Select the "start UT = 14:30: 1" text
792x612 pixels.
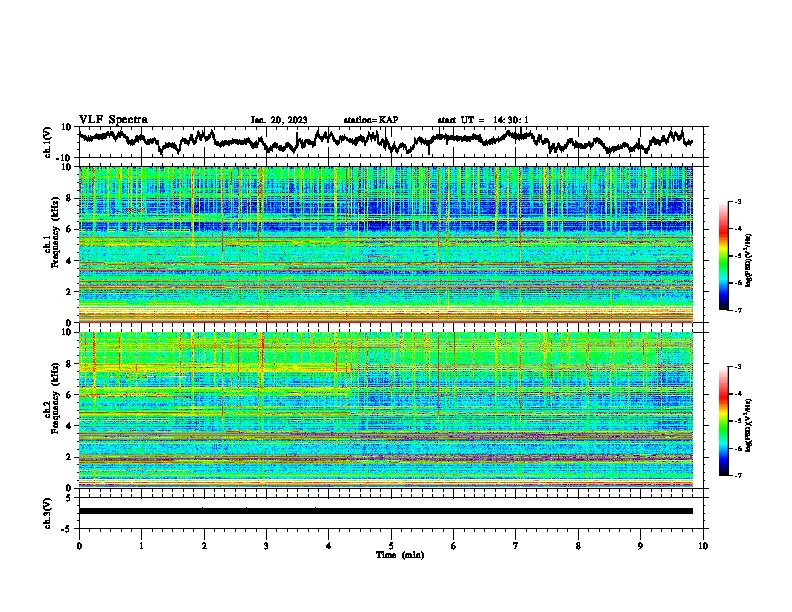(483, 120)
